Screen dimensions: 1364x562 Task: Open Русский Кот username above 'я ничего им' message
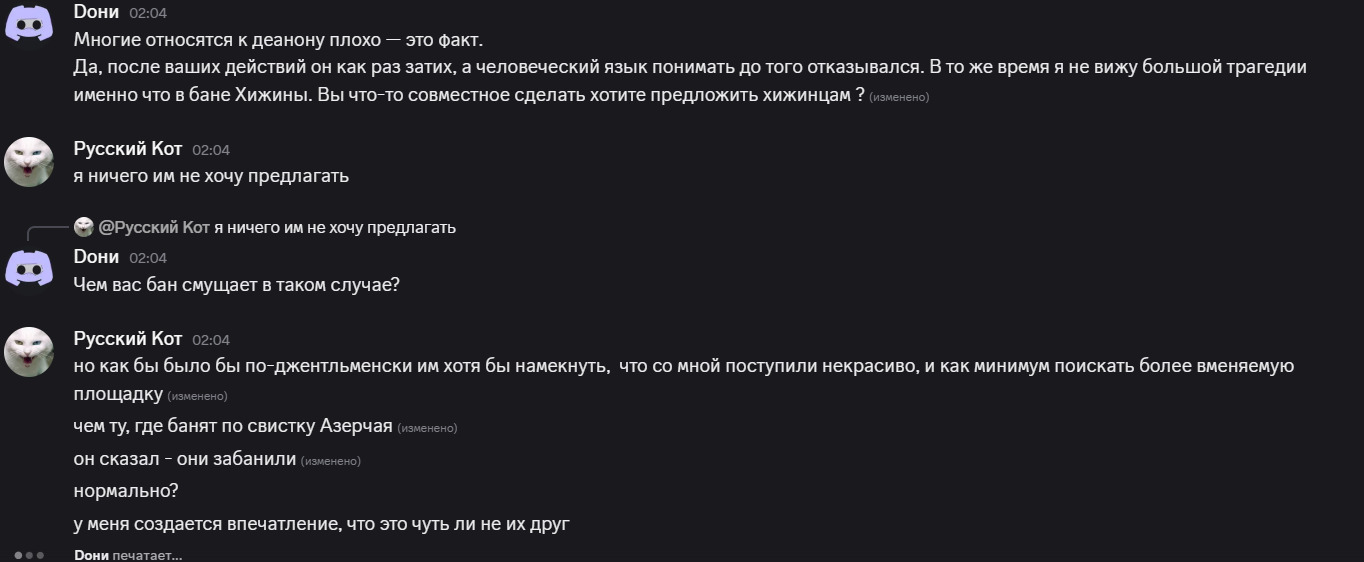pyautogui.click(x=128, y=148)
